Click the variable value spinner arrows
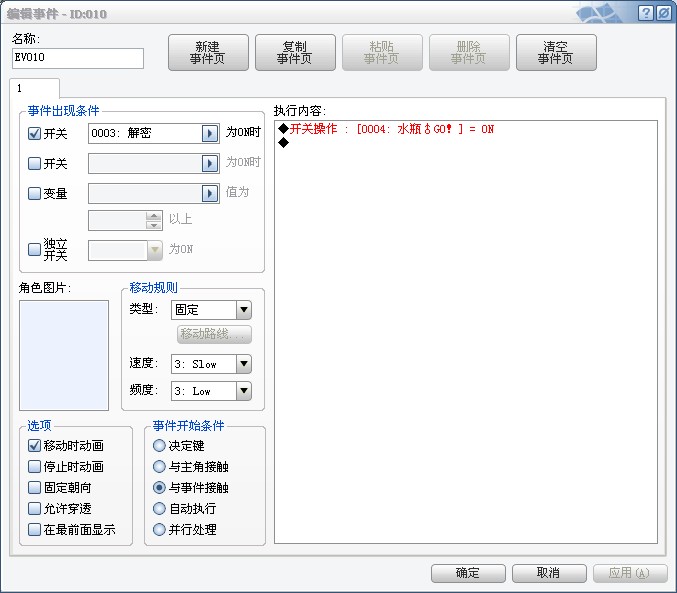The height and width of the screenshot is (593, 677). tap(154, 220)
